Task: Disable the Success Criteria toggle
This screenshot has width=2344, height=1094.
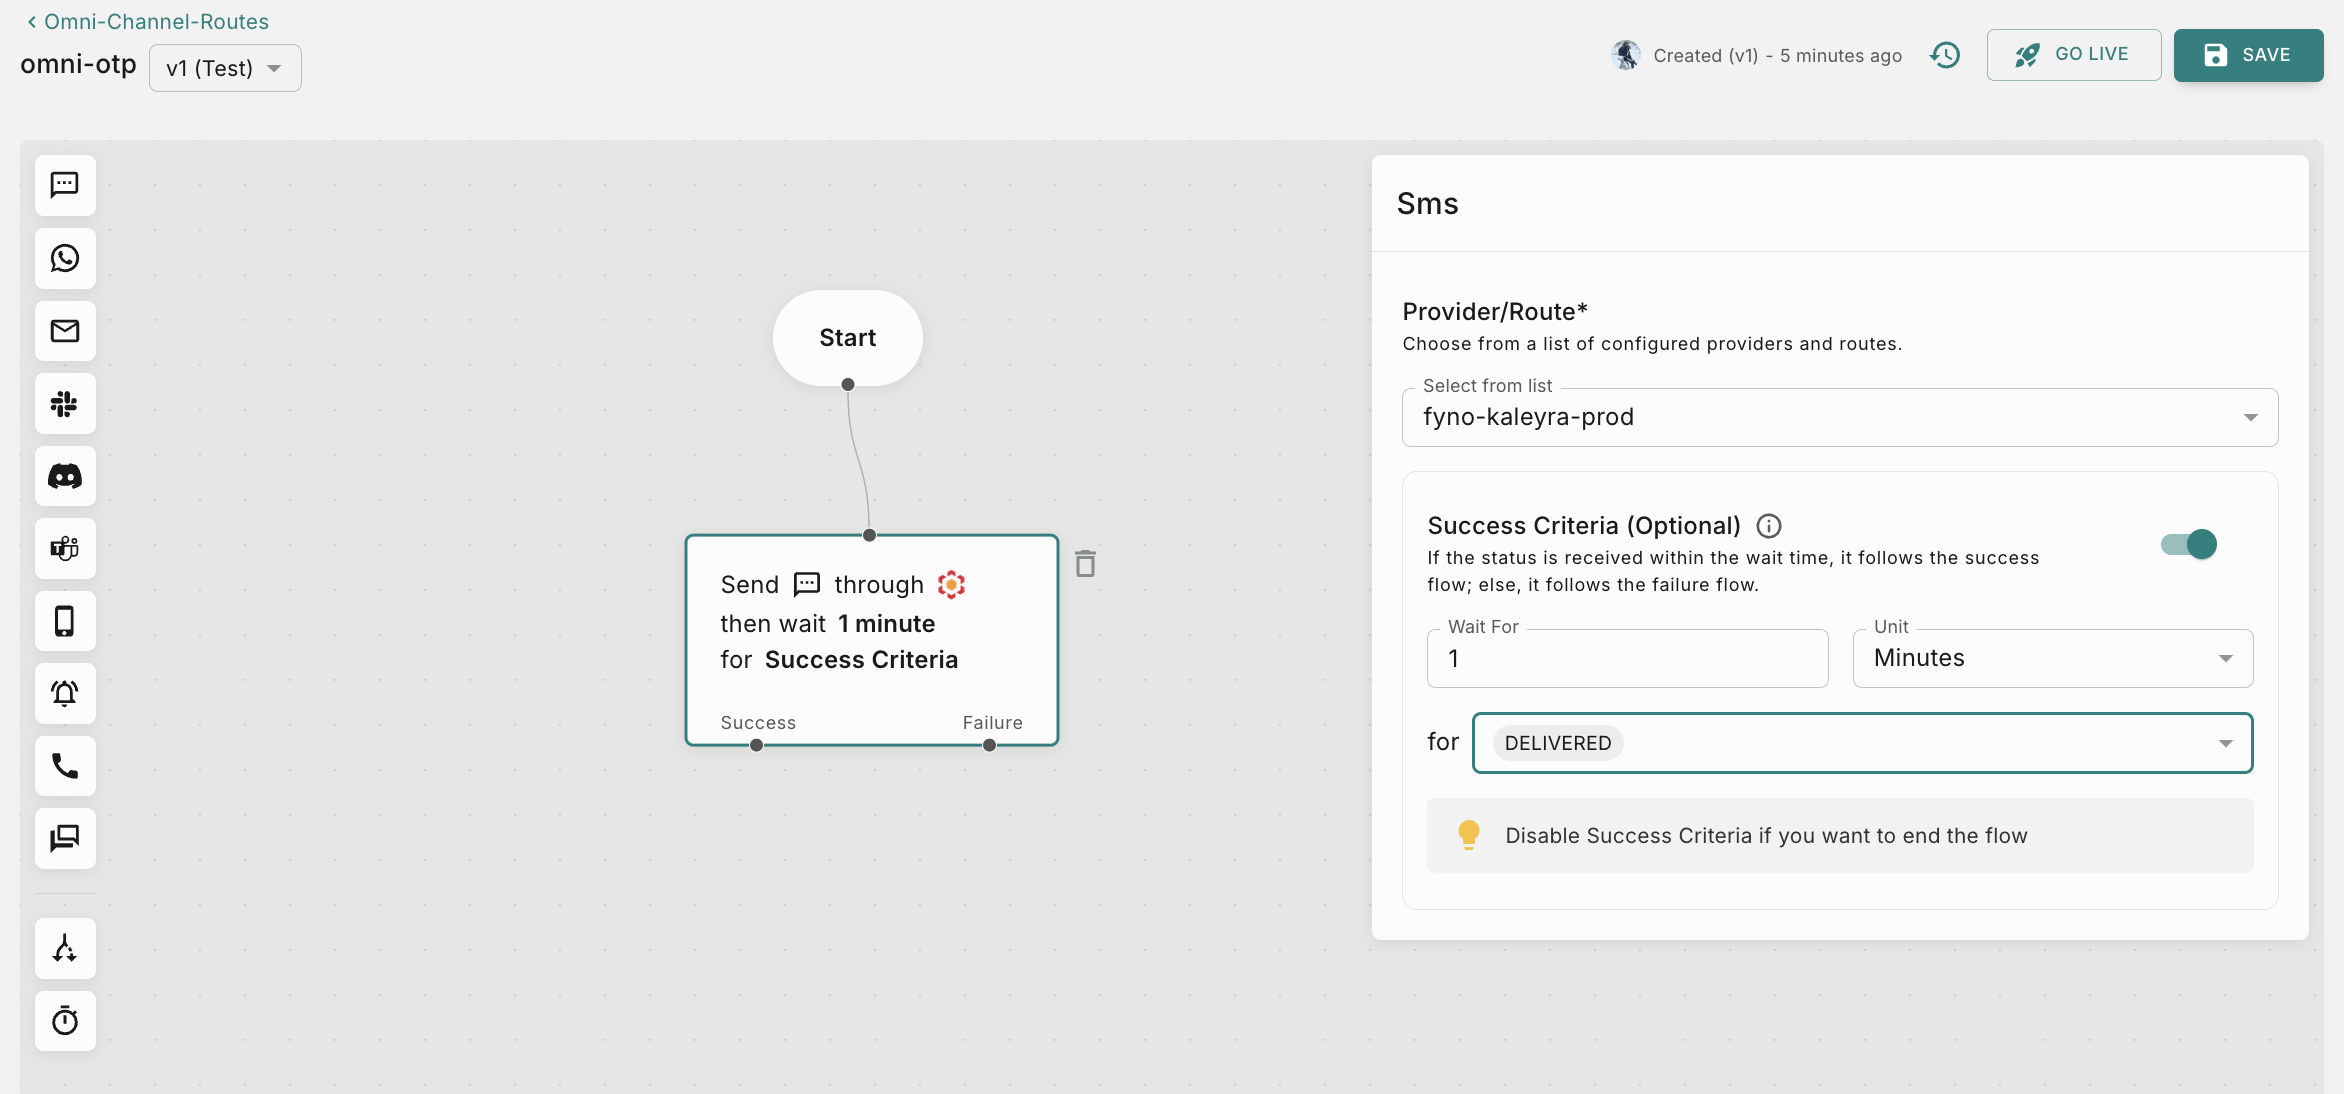Action: pyautogui.click(x=2189, y=544)
